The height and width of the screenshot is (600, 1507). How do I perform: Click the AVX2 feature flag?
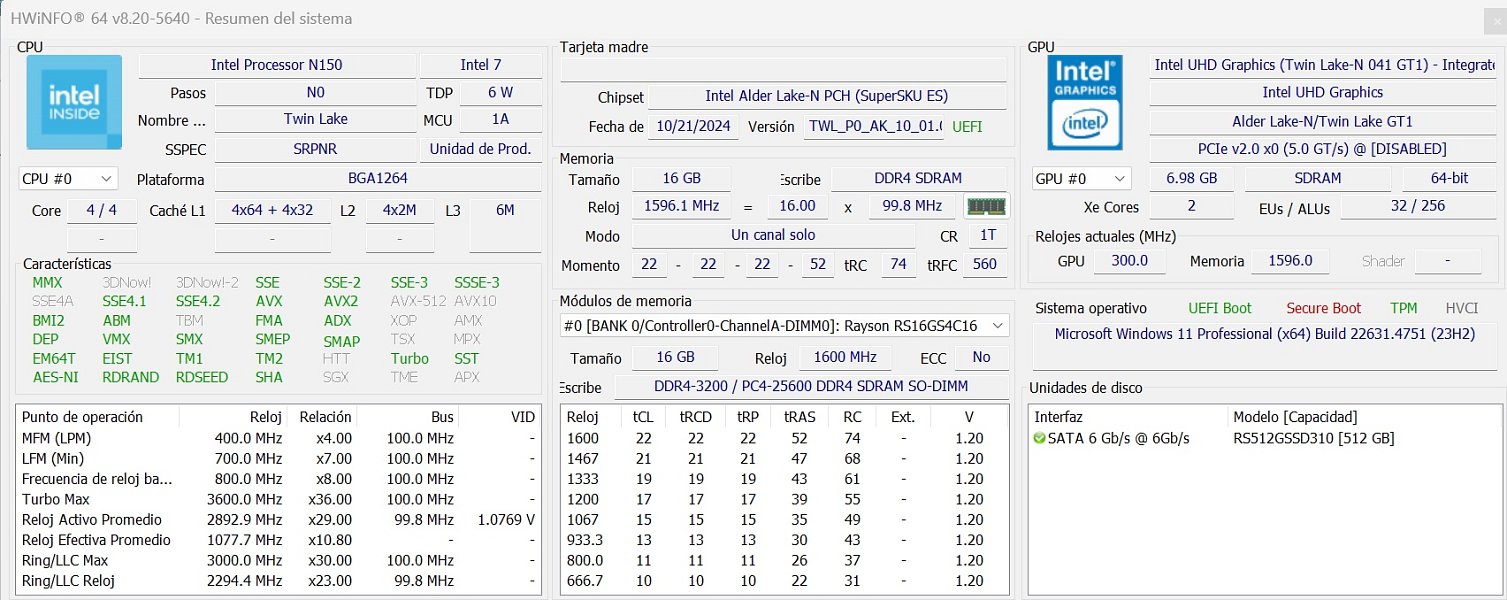point(341,301)
